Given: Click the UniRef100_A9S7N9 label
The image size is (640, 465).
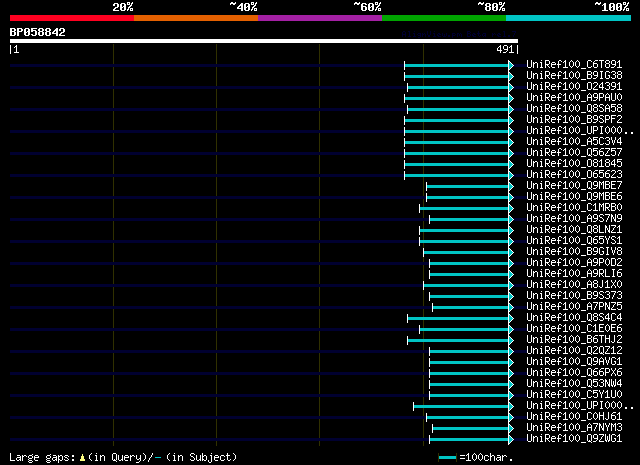Looking at the screenshot, I should [x=574, y=219].
